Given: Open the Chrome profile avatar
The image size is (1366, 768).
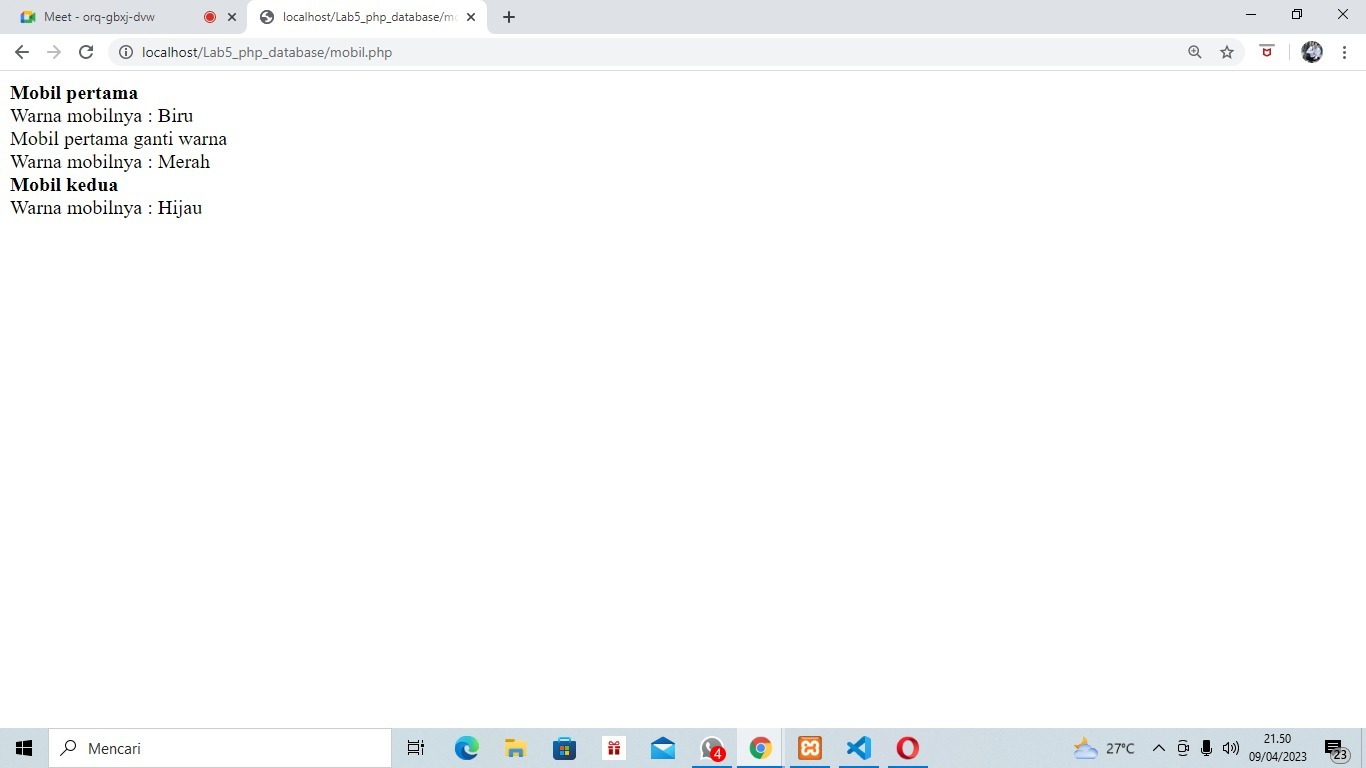Looking at the screenshot, I should [x=1311, y=52].
